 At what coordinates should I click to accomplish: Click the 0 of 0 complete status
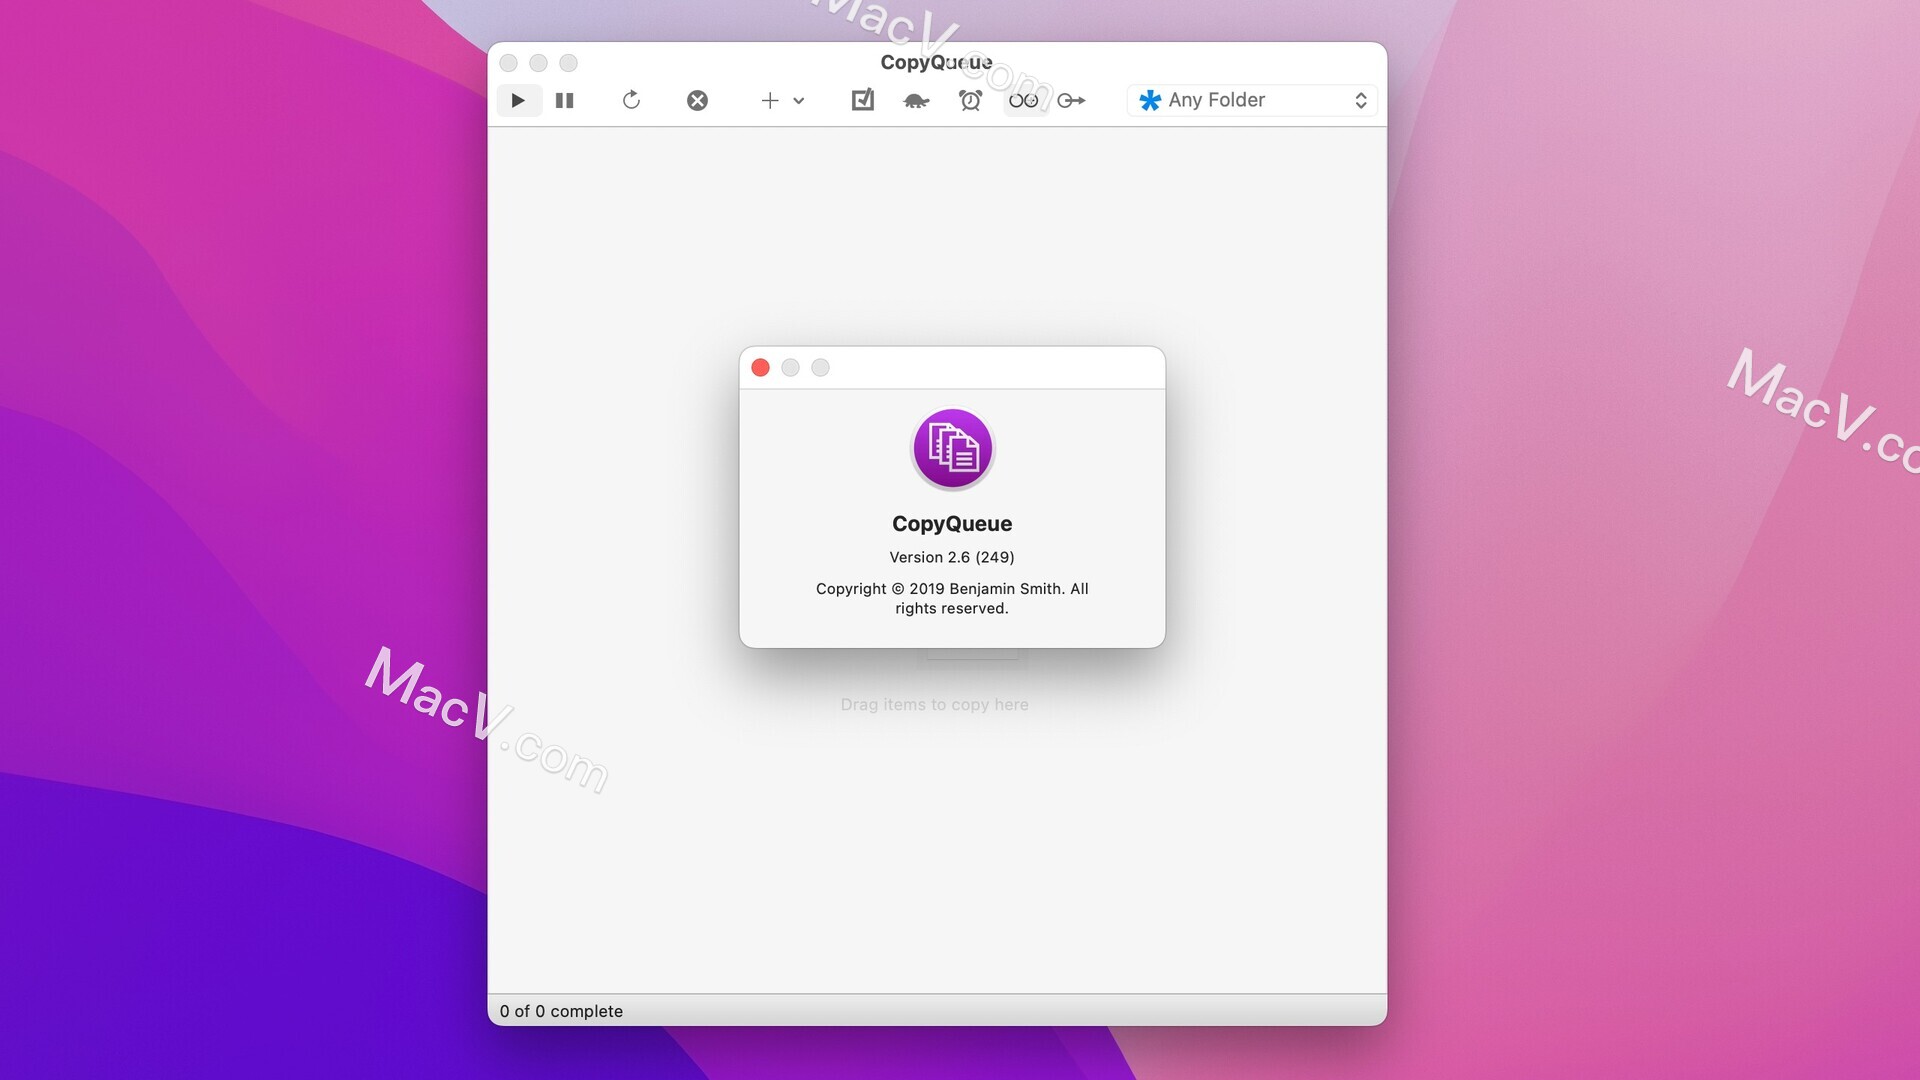[561, 1011]
